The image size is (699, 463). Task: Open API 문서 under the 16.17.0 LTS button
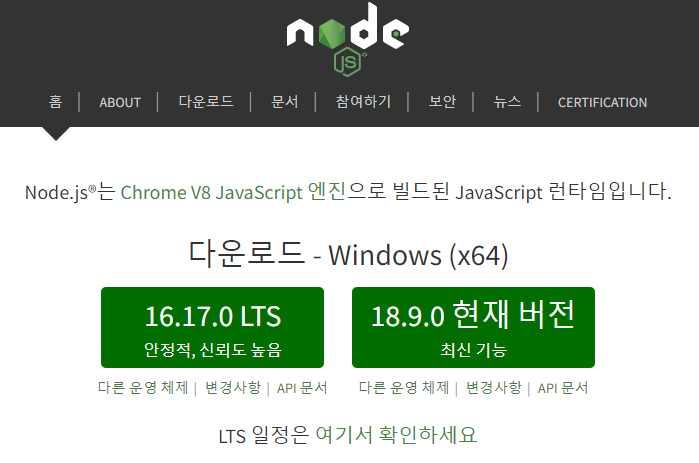(x=302, y=388)
